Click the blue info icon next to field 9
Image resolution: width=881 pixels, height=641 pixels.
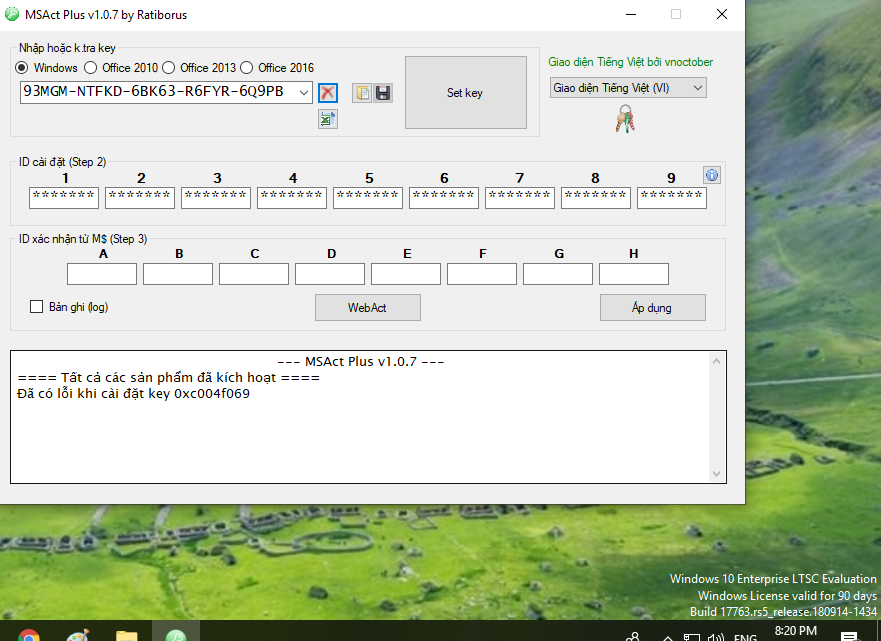point(712,175)
